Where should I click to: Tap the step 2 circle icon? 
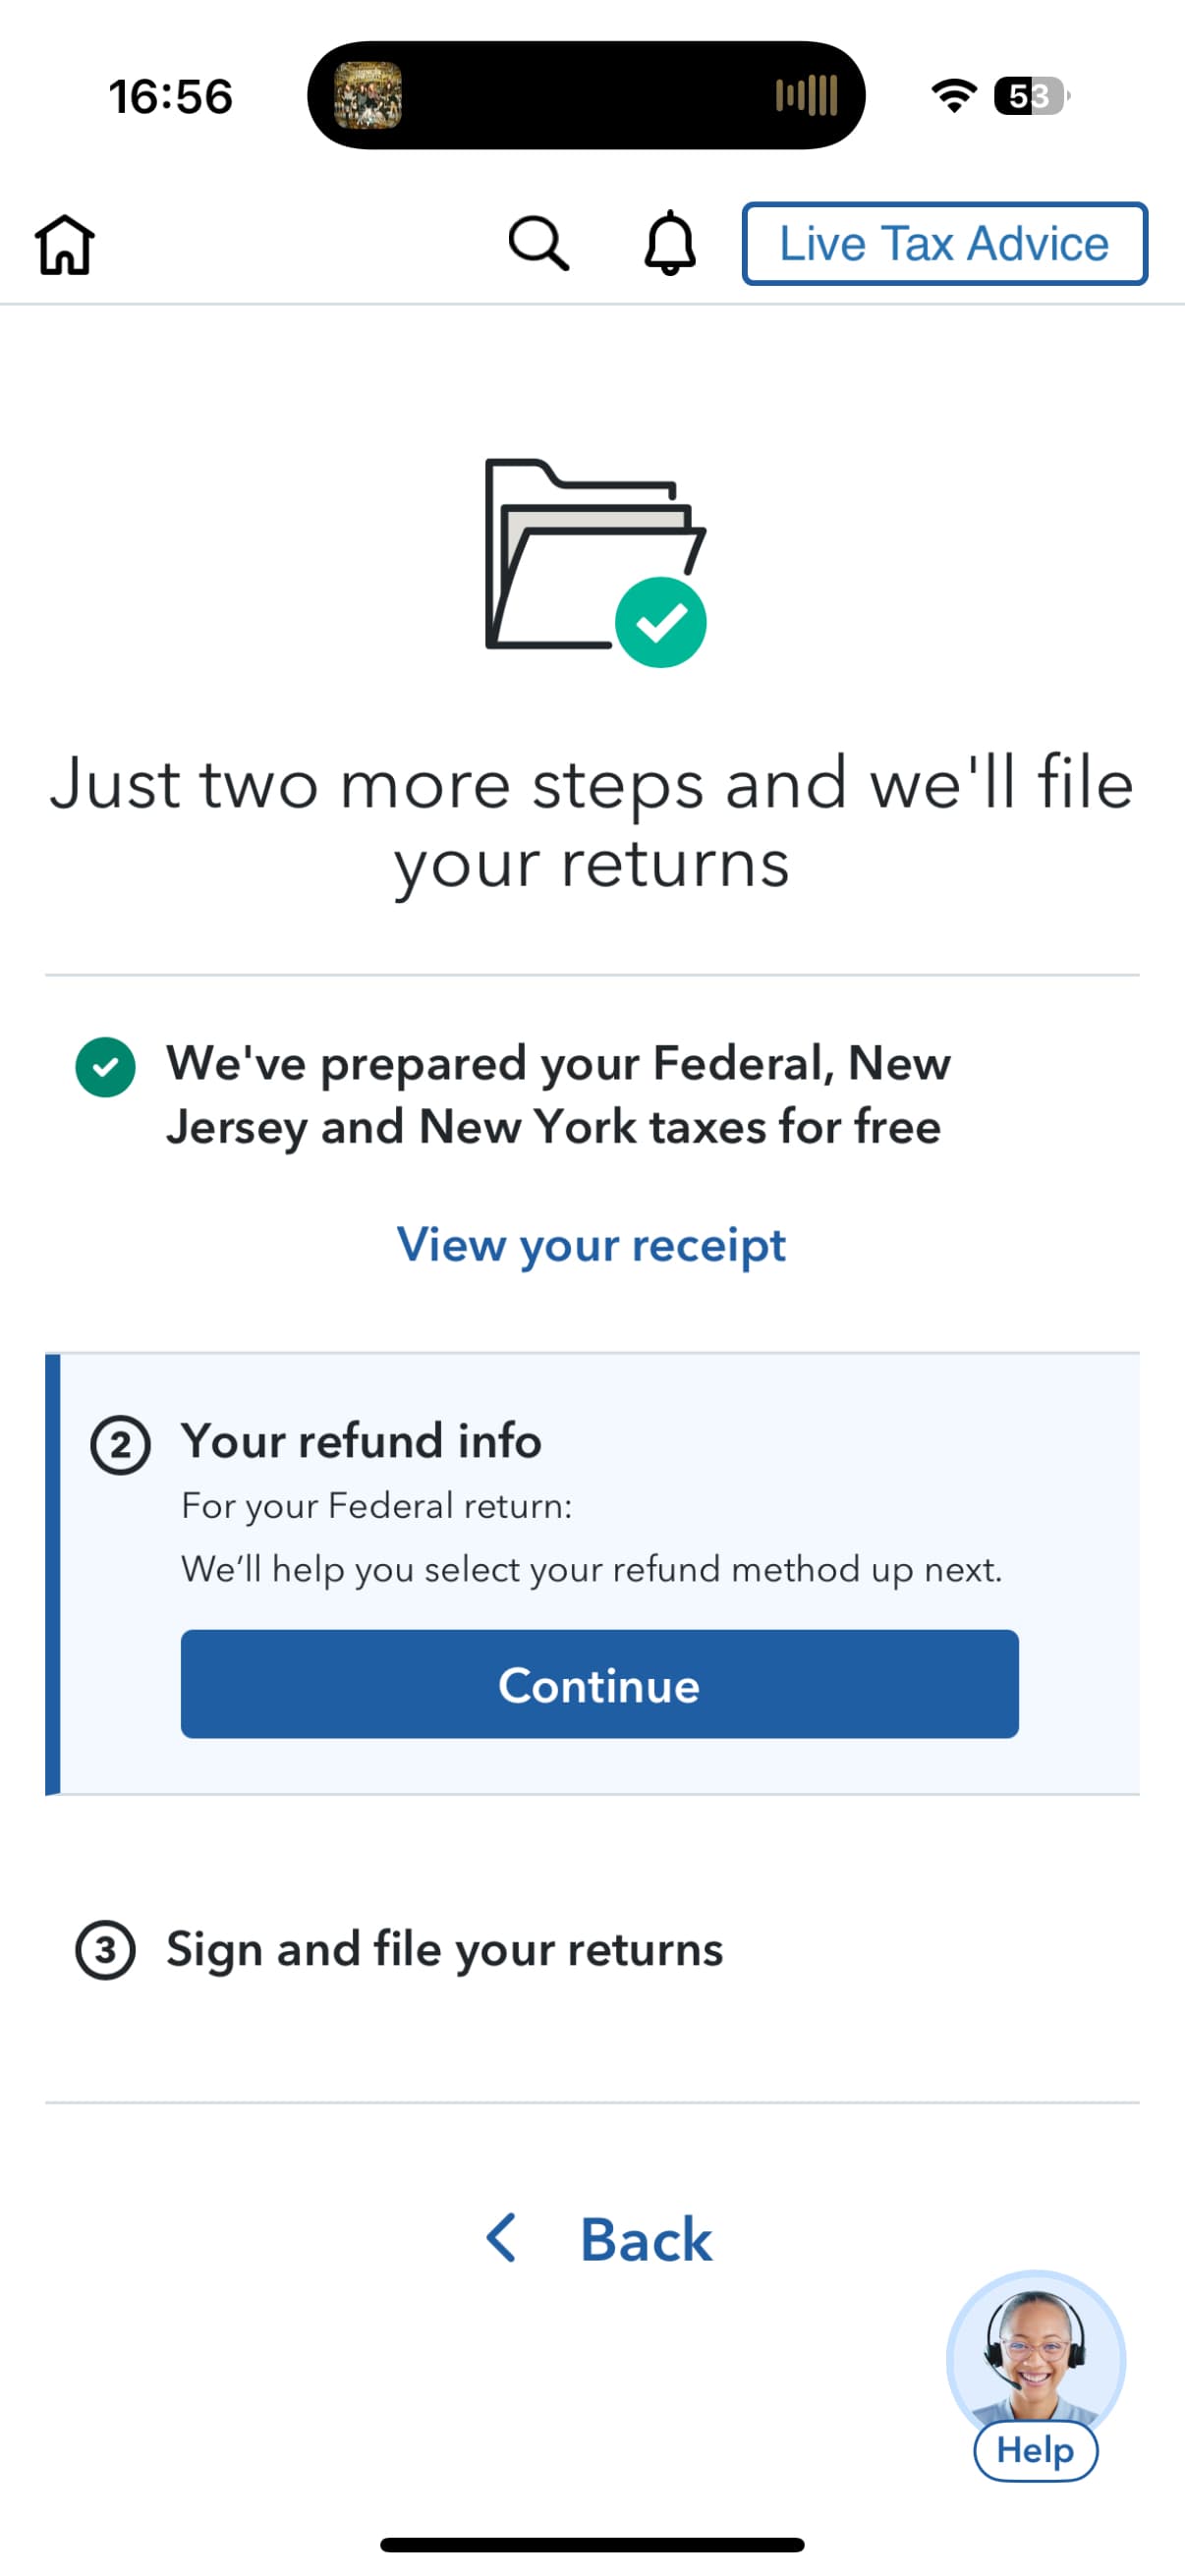pyautogui.click(x=120, y=1445)
